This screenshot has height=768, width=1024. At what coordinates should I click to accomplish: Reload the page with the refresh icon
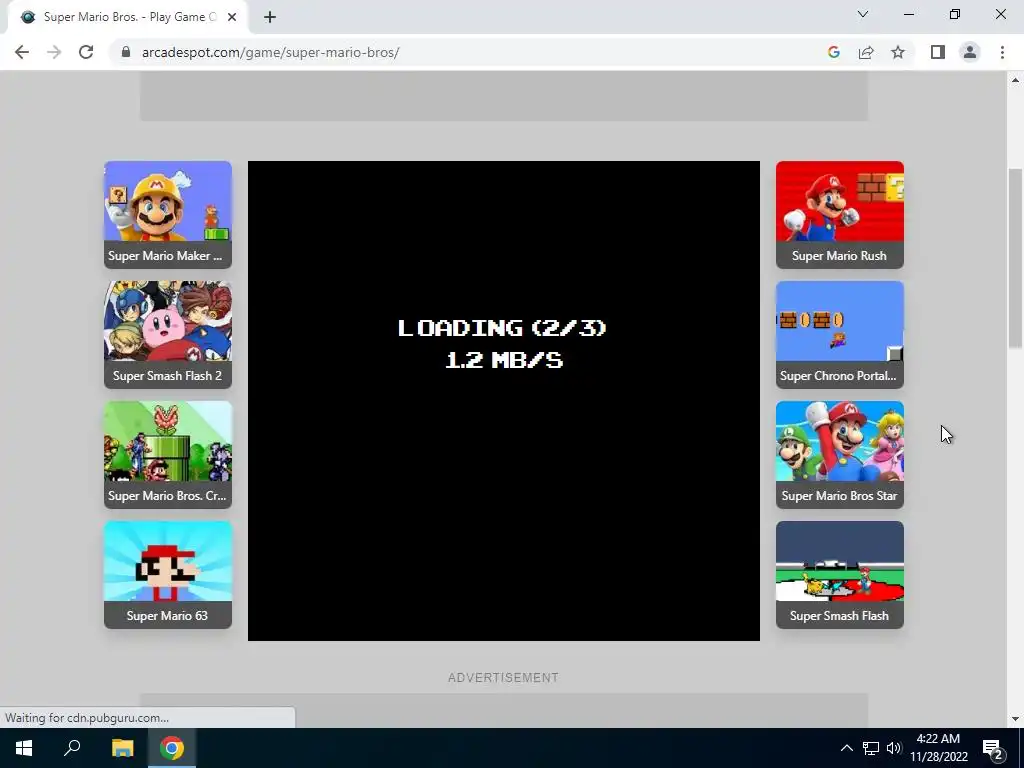(86, 52)
